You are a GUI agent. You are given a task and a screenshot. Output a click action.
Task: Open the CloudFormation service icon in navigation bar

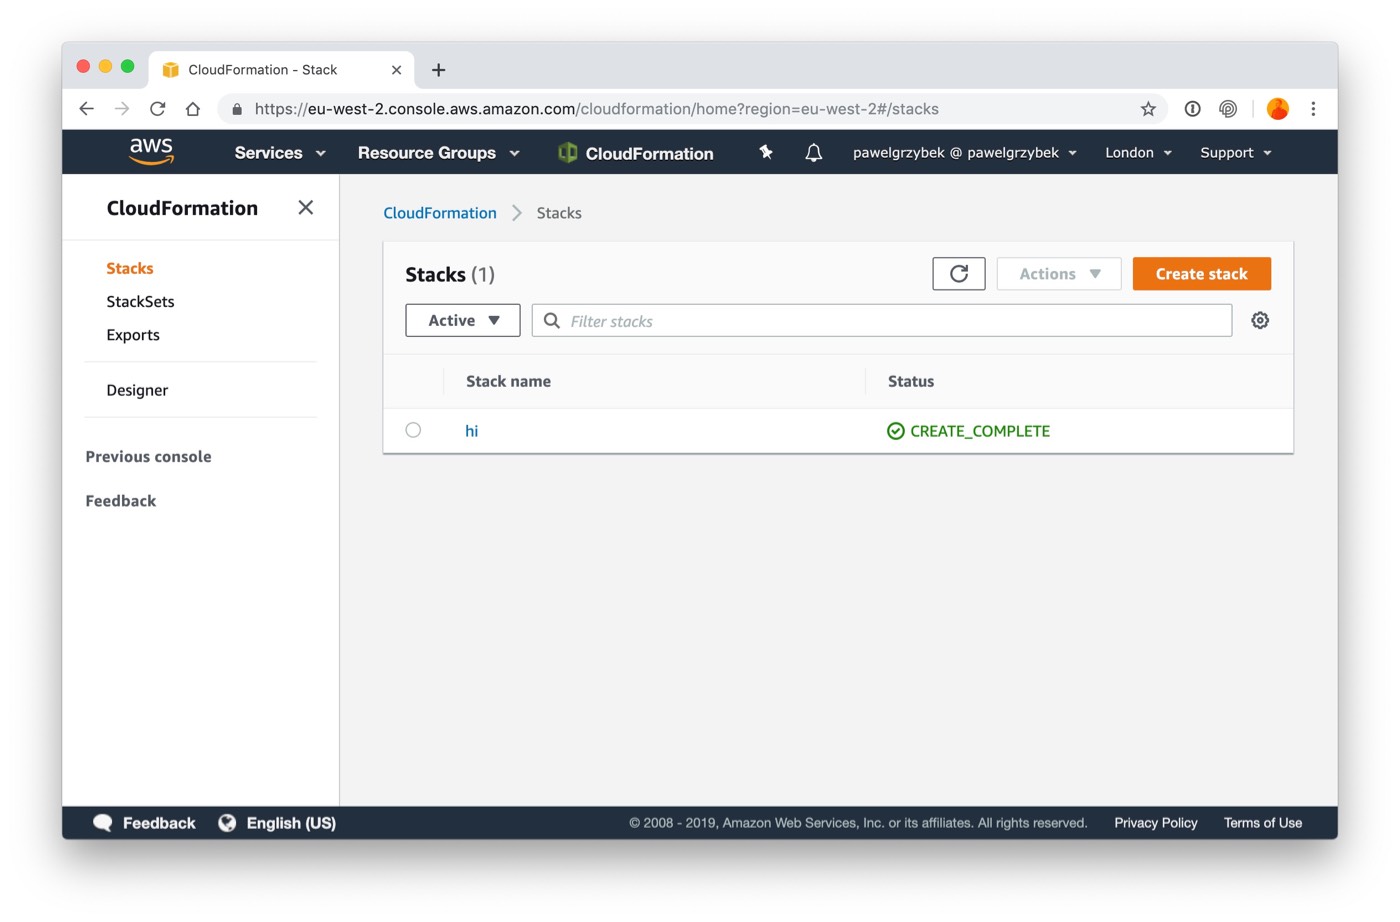coord(567,153)
